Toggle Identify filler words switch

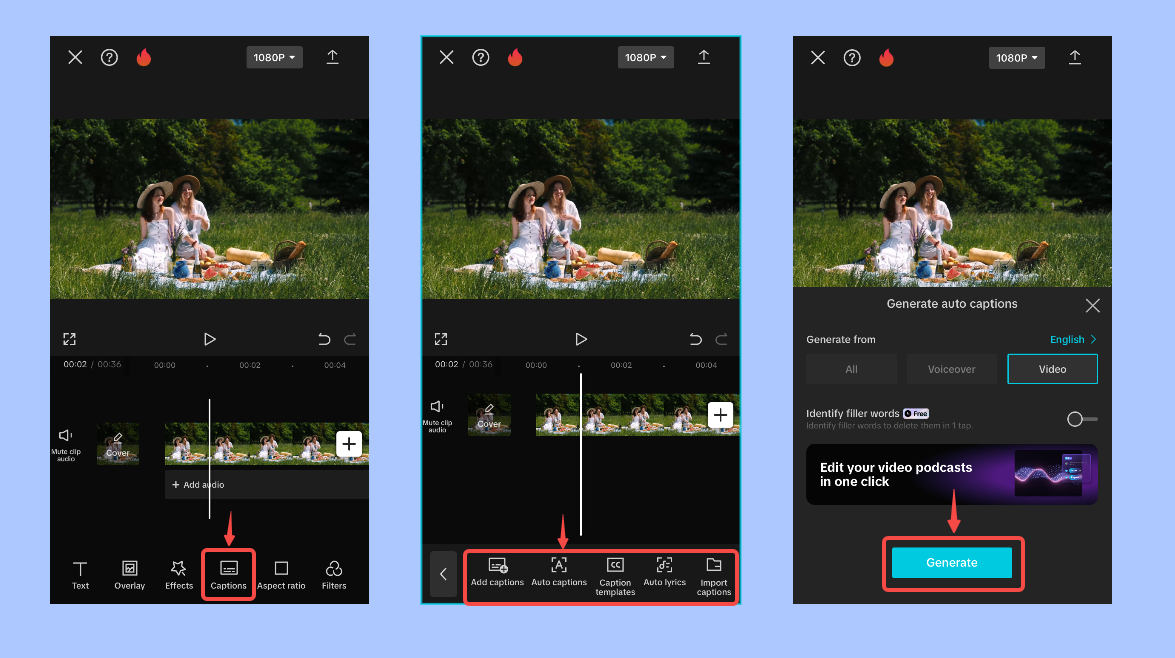point(1081,419)
